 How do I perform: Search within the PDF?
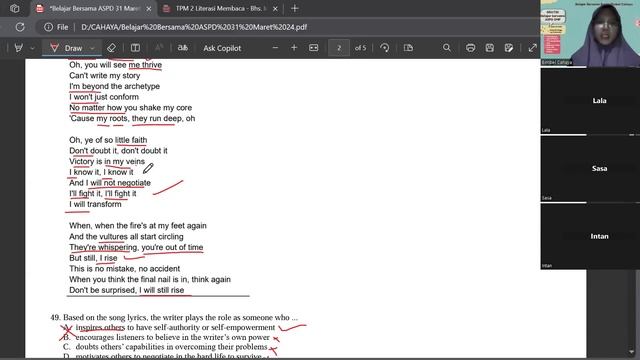(x=447, y=48)
